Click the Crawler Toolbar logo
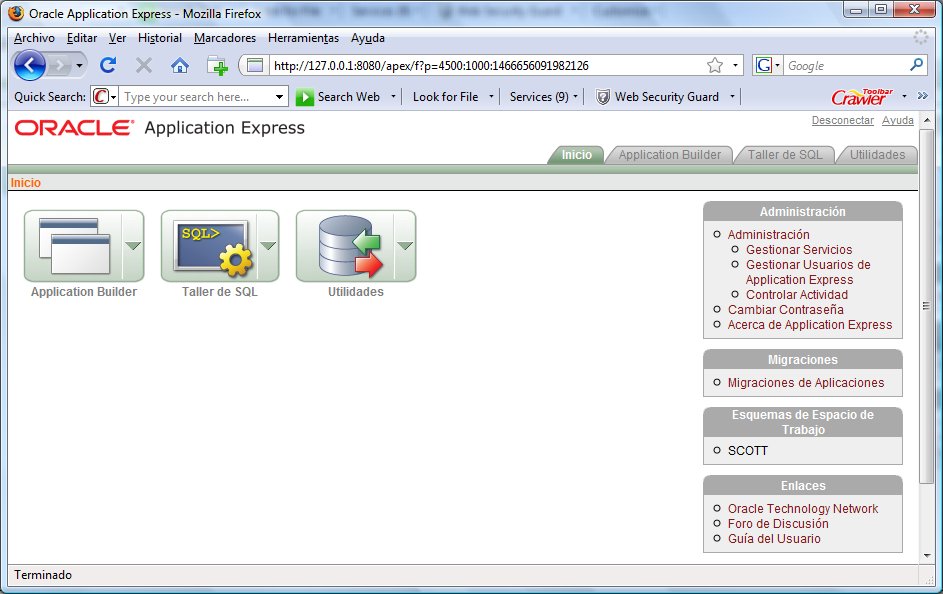This screenshot has width=943, height=594. pos(862,96)
